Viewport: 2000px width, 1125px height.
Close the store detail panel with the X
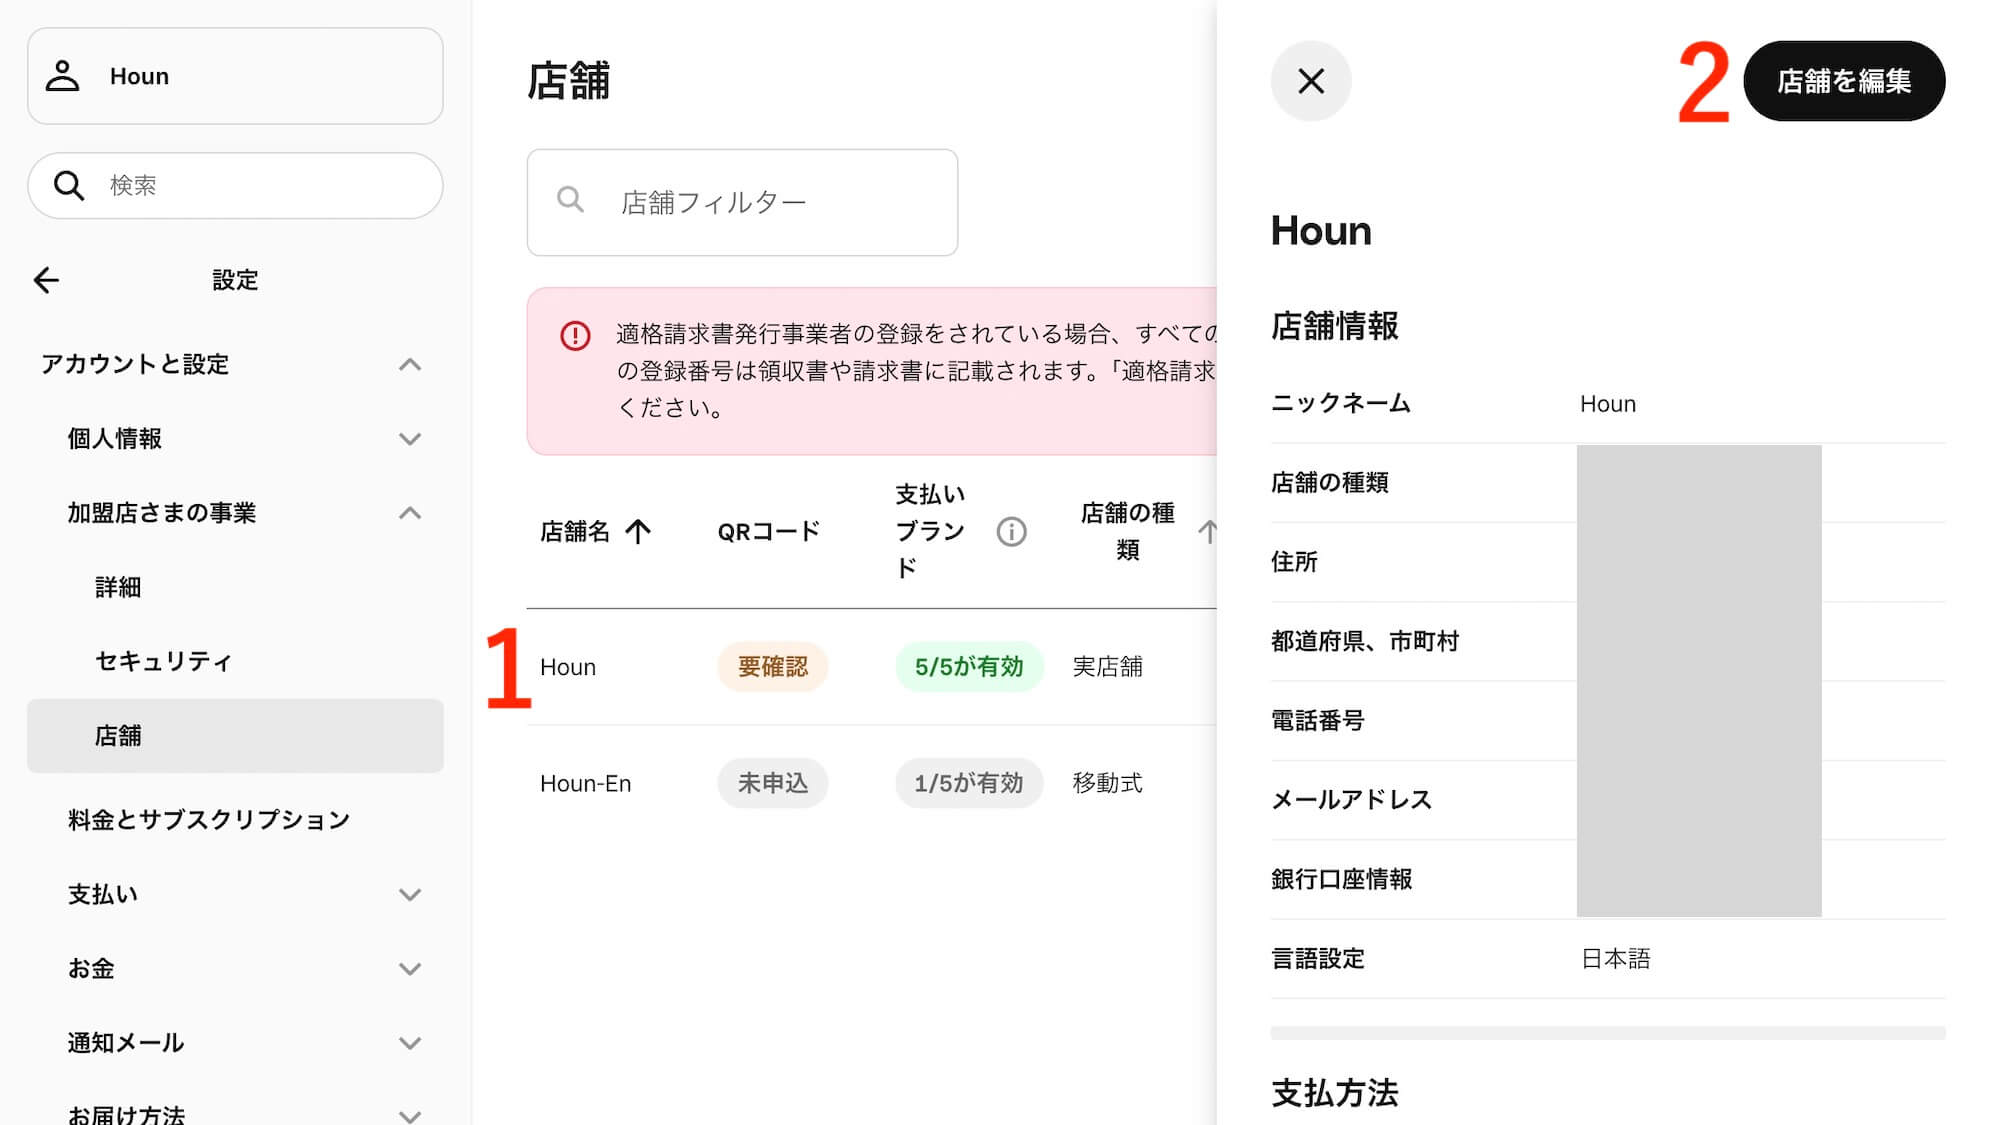click(1310, 81)
